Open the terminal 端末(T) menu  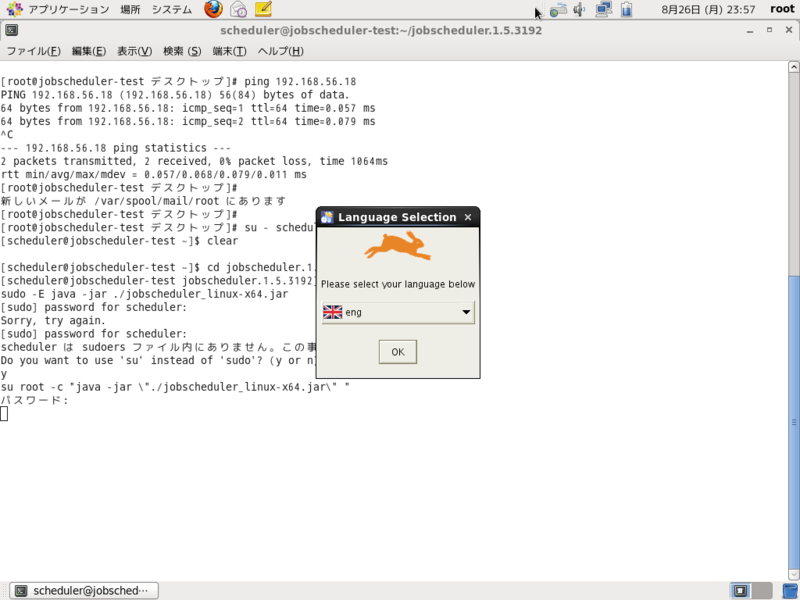(x=230, y=51)
